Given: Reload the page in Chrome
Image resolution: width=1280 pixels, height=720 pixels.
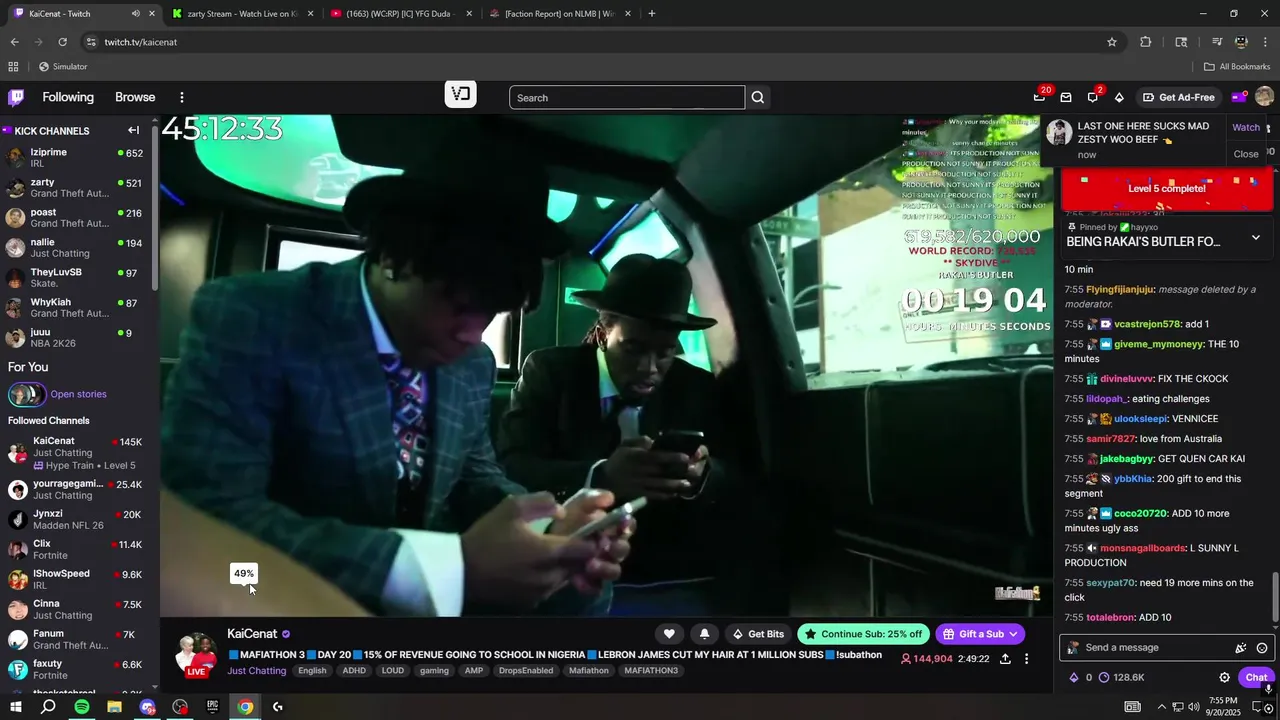Looking at the screenshot, I should (62, 42).
